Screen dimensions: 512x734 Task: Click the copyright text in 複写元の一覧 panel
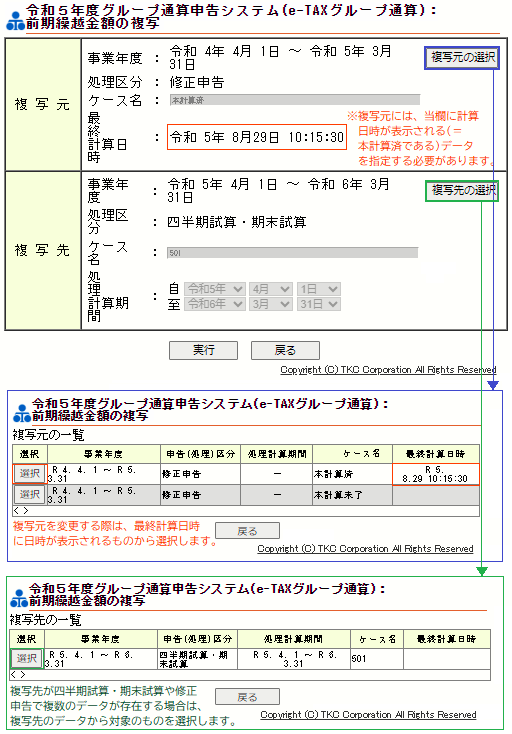(366, 549)
